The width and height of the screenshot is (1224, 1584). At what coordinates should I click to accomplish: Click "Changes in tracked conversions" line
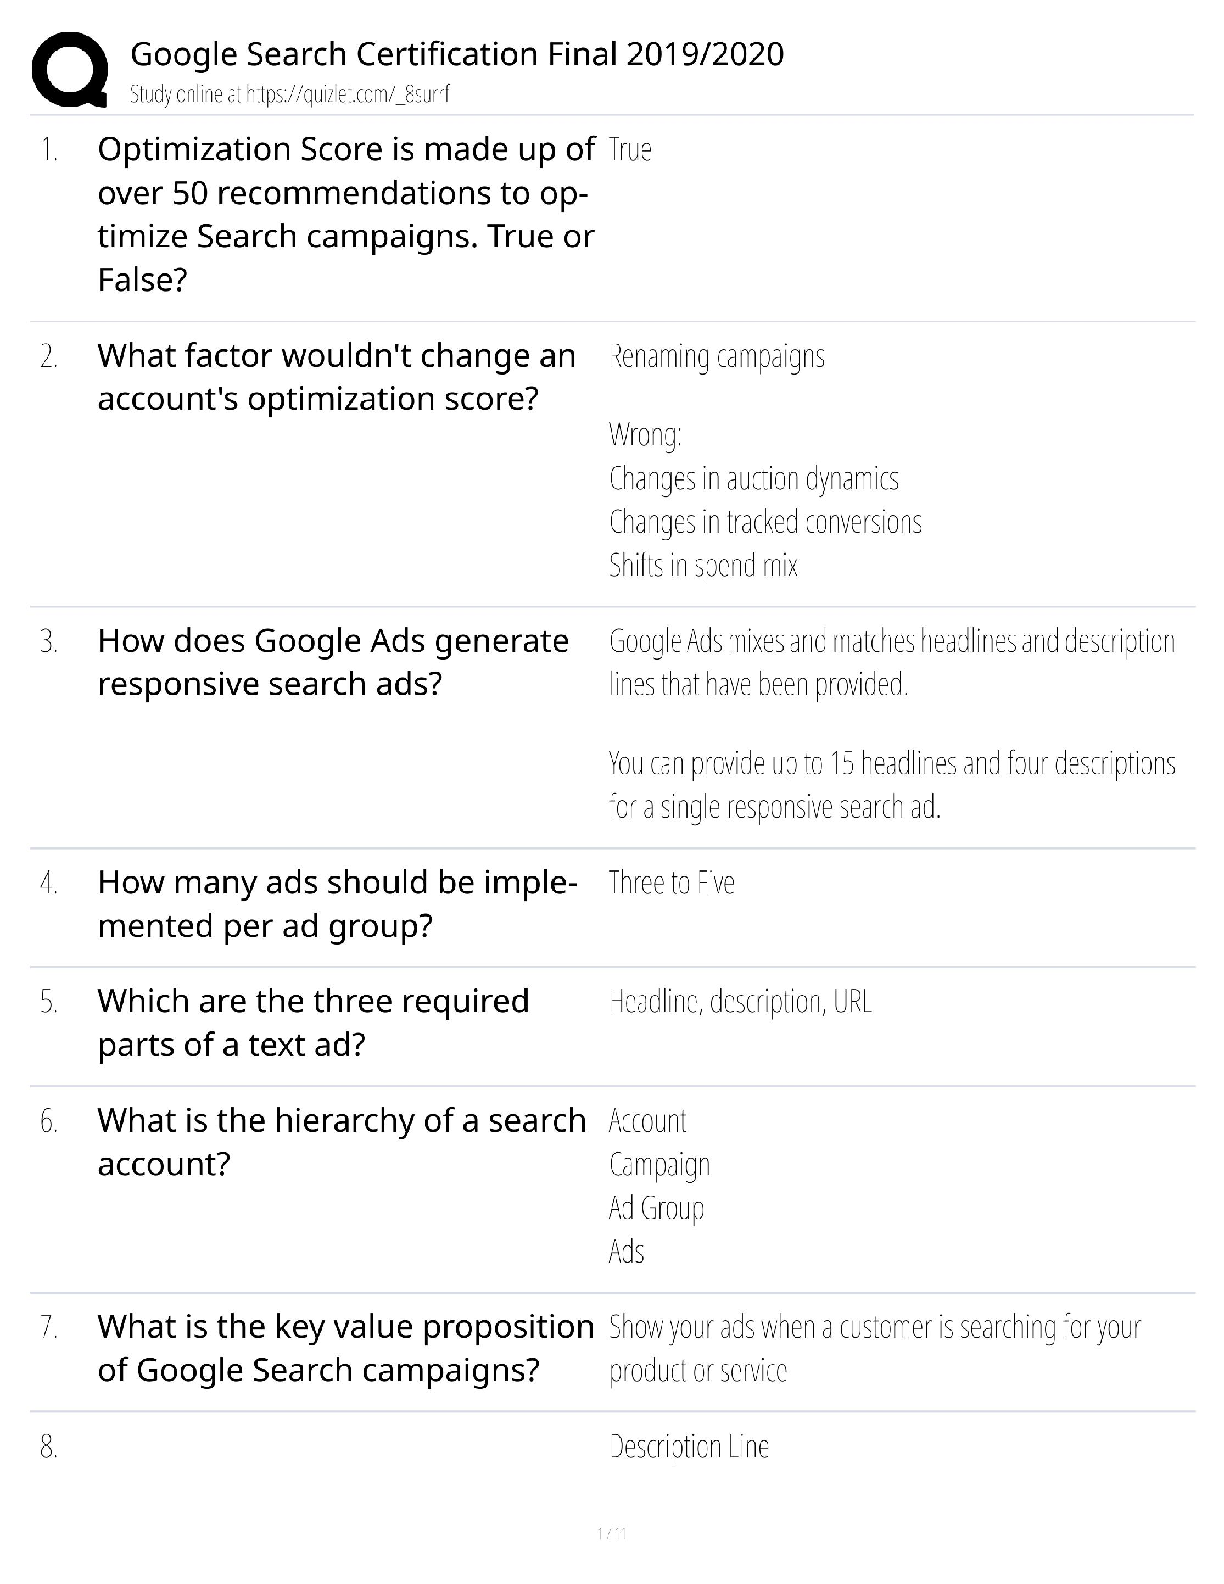pyautogui.click(x=765, y=522)
